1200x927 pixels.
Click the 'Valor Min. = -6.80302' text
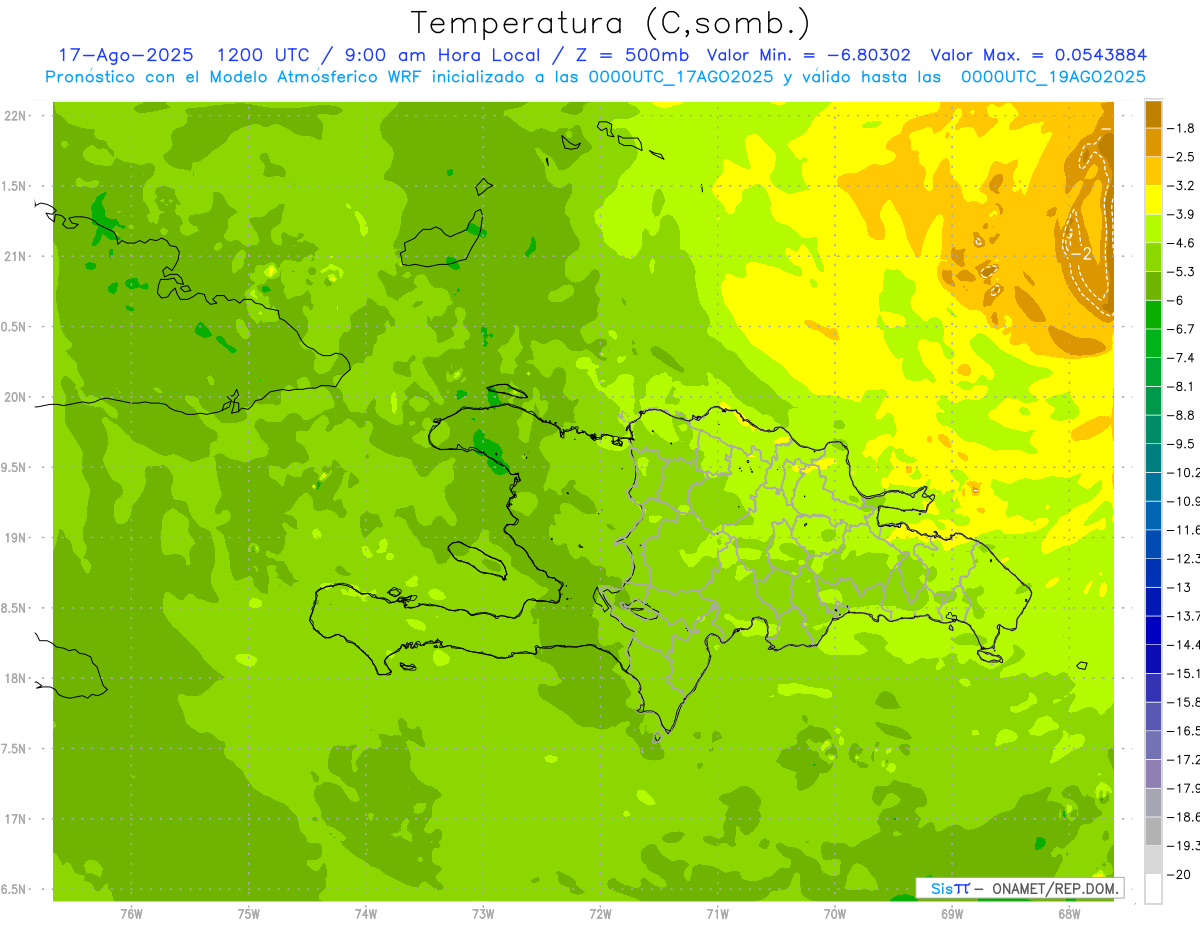coord(808,55)
